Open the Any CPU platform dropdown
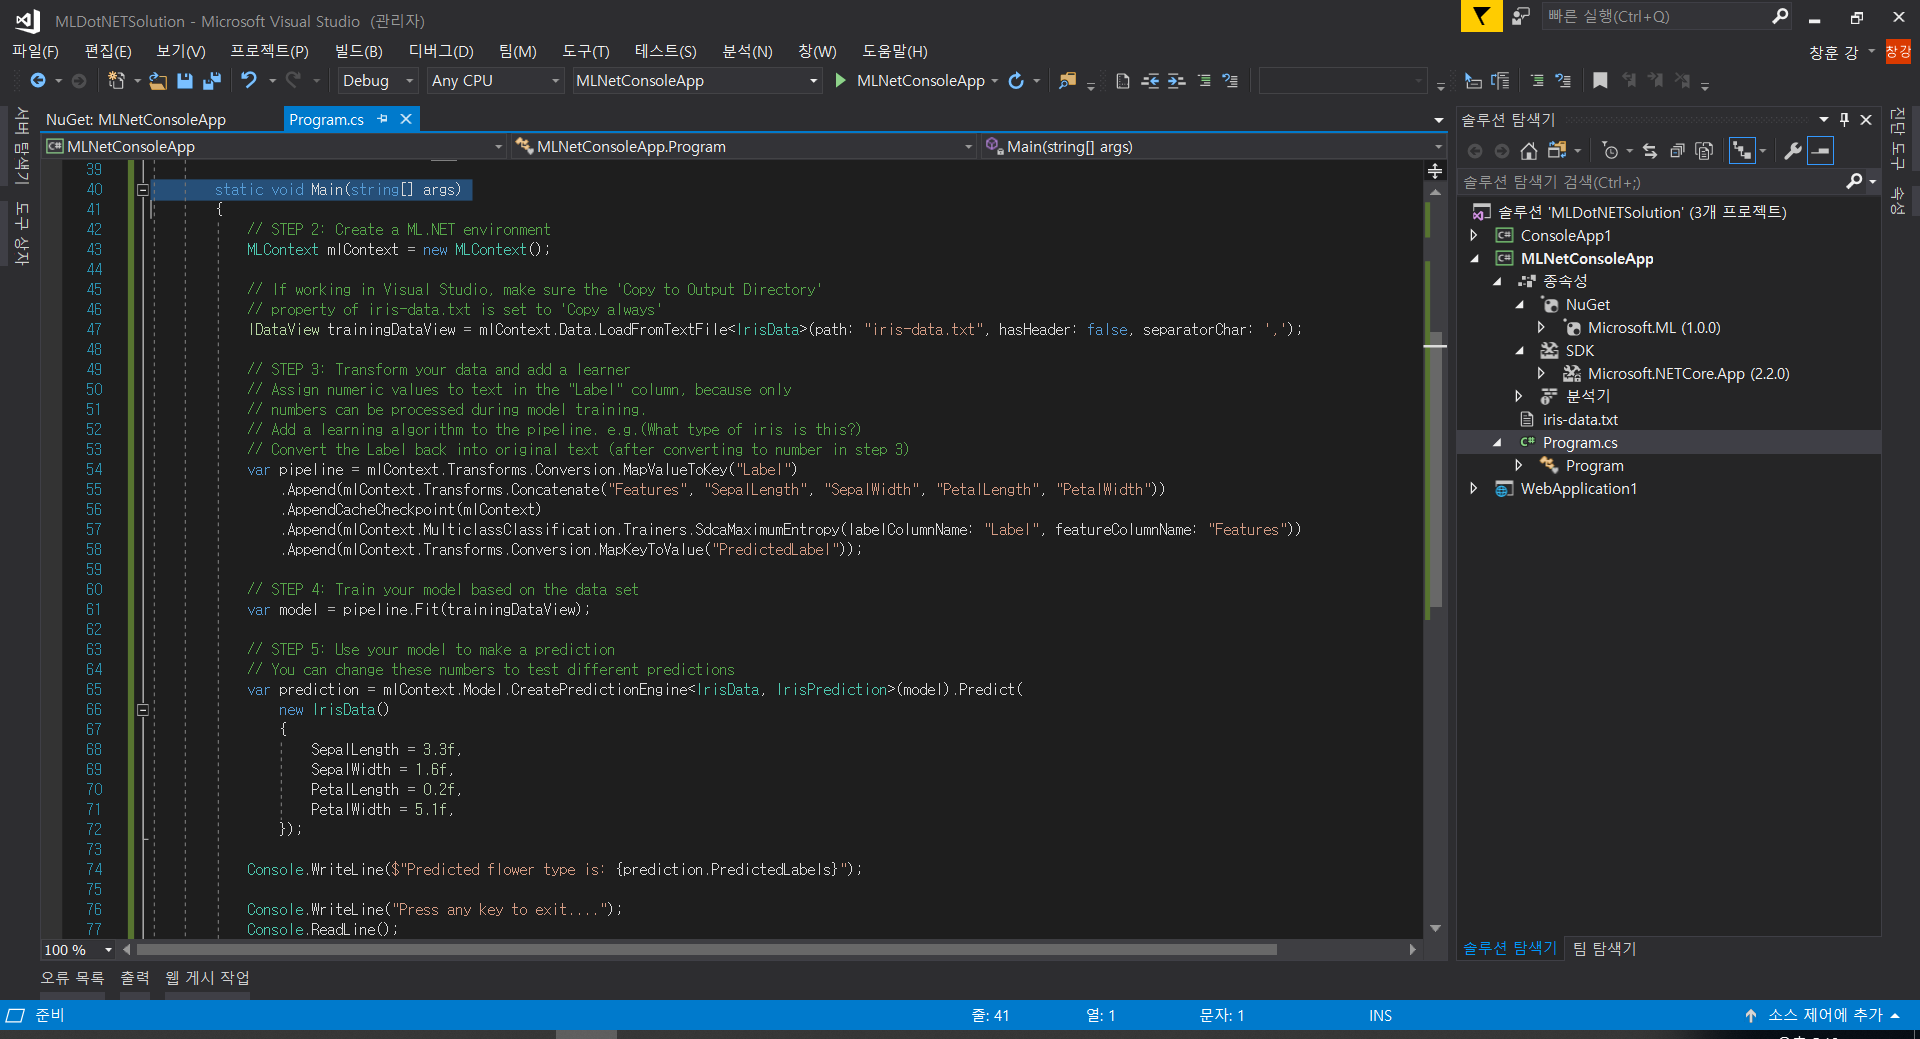The width and height of the screenshot is (1920, 1039). point(495,81)
